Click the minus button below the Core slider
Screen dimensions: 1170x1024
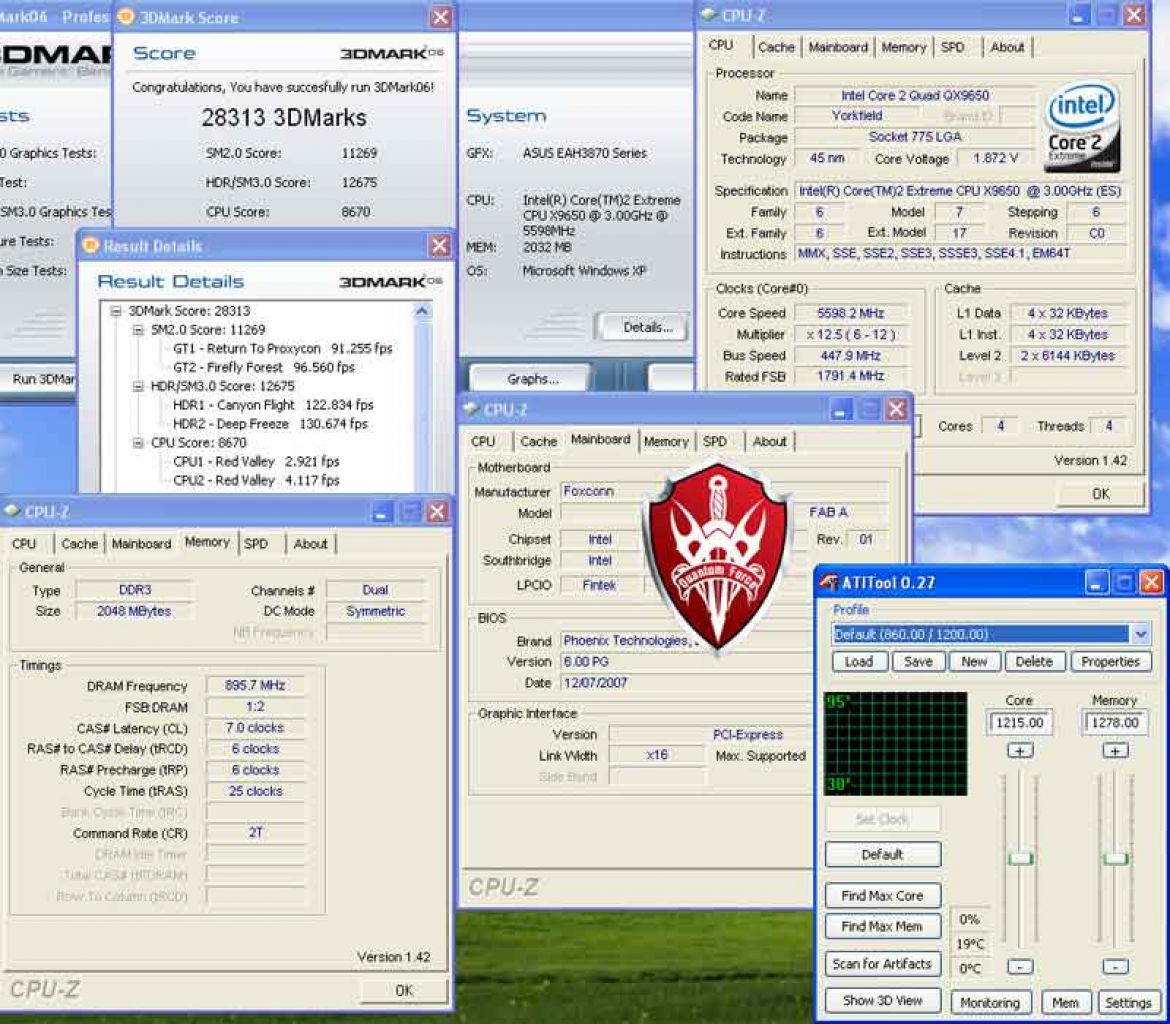(1019, 967)
